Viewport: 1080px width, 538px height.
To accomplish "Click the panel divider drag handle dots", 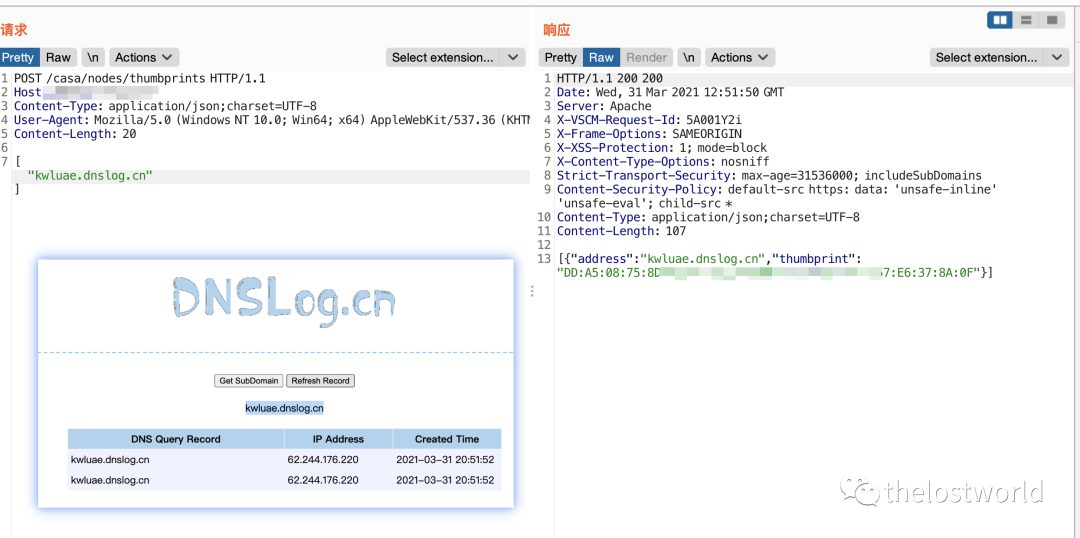I will pyautogui.click(x=532, y=291).
